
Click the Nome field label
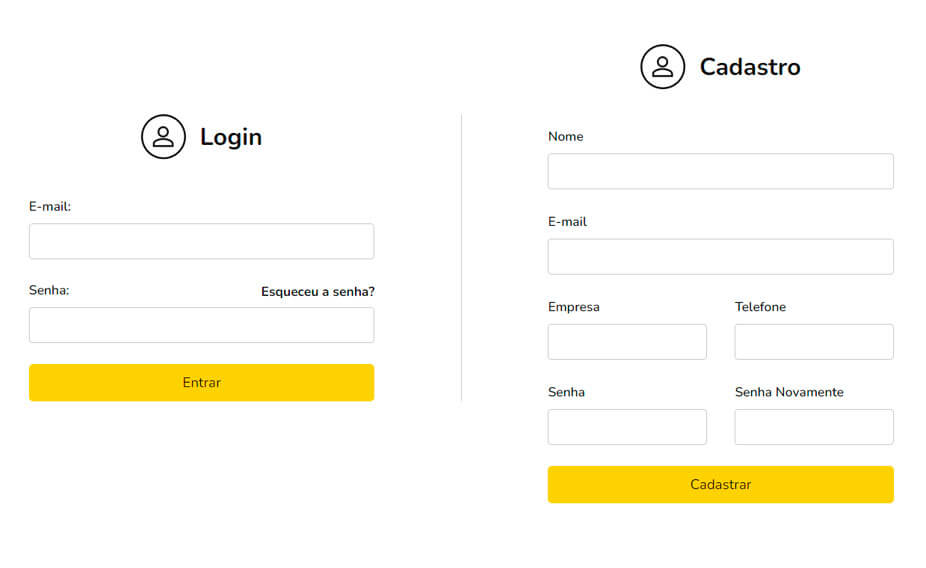(x=565, y=137)
